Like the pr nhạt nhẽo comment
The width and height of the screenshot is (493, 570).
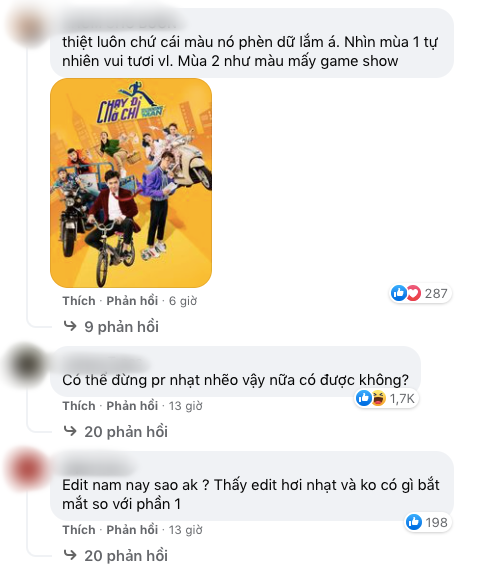(79, 406)
